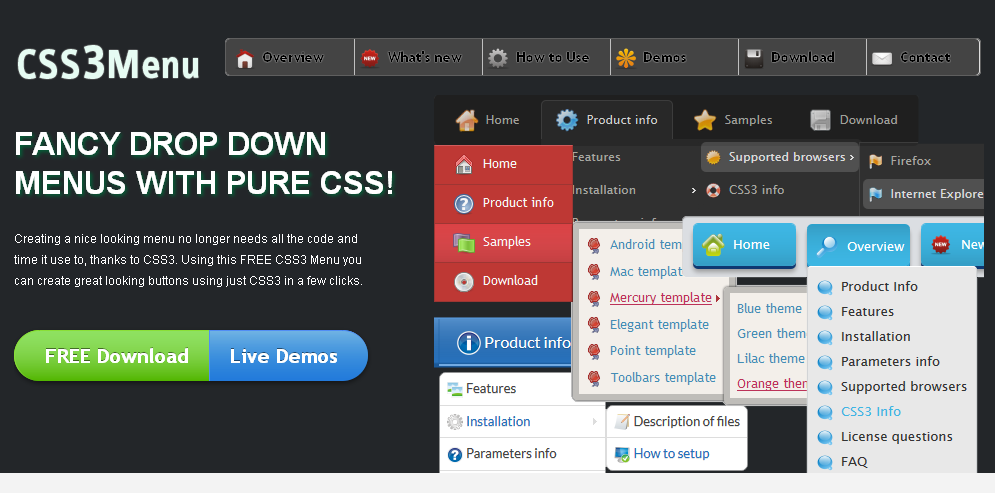995x493 pixels.
Task: Click the house icon beside Overview
Action: click(245, 59)
